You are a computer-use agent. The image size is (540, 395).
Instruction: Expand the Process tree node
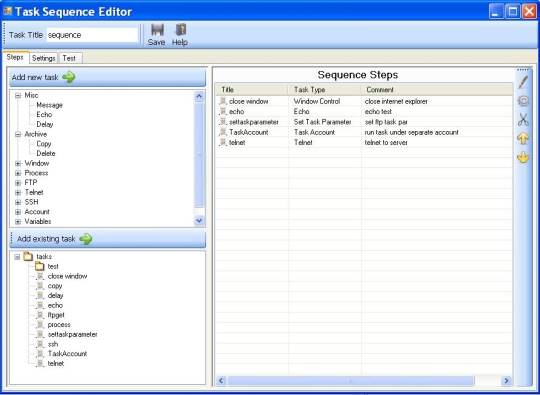18,173
